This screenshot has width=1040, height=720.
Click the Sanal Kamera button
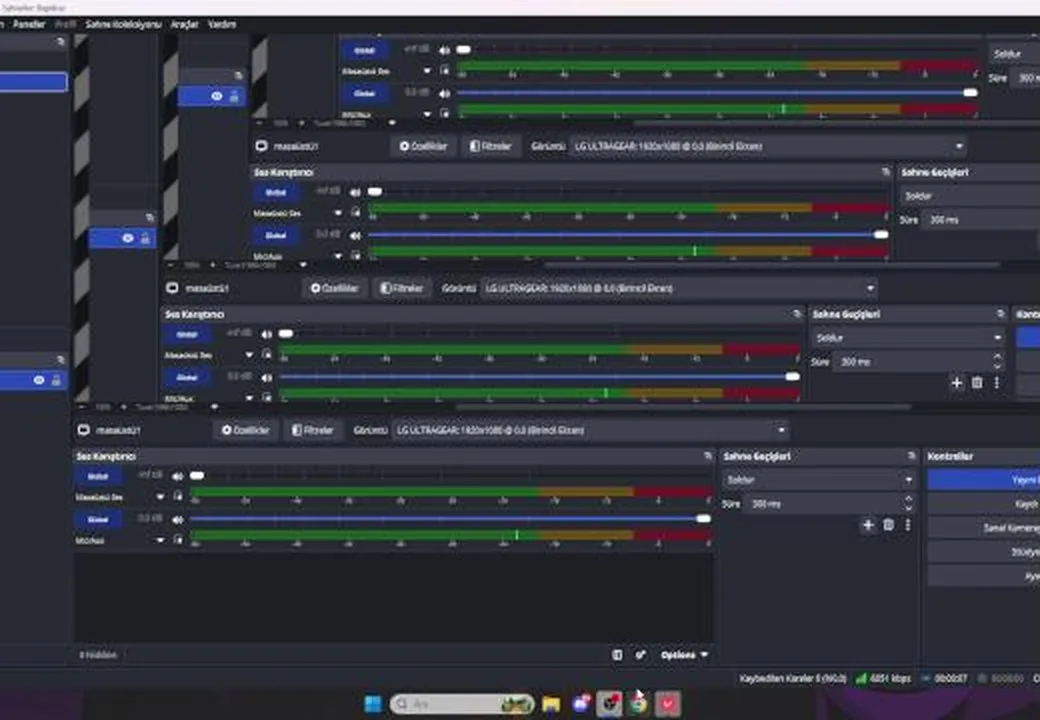click(984, 528)
